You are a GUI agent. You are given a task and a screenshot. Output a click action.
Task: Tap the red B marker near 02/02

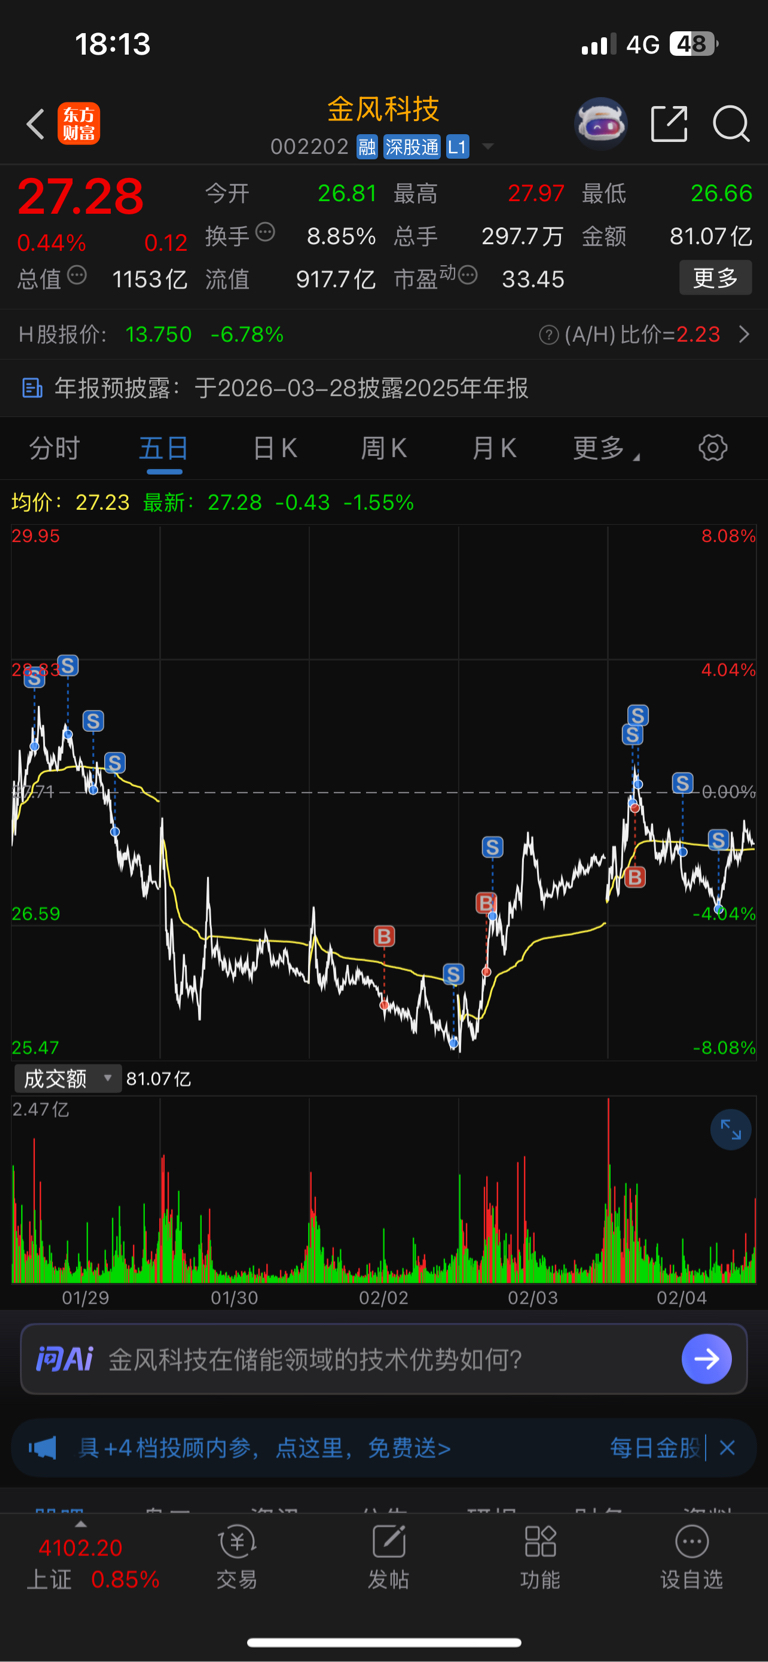(x=384, y=936)
